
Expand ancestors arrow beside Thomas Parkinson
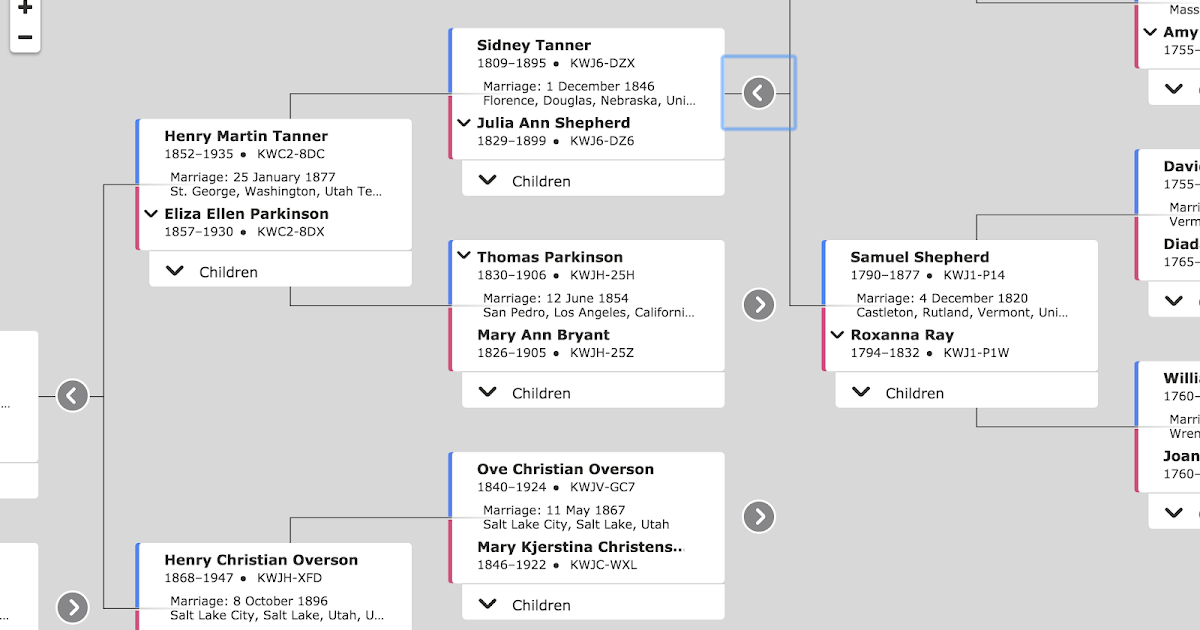tap(759, 304)
